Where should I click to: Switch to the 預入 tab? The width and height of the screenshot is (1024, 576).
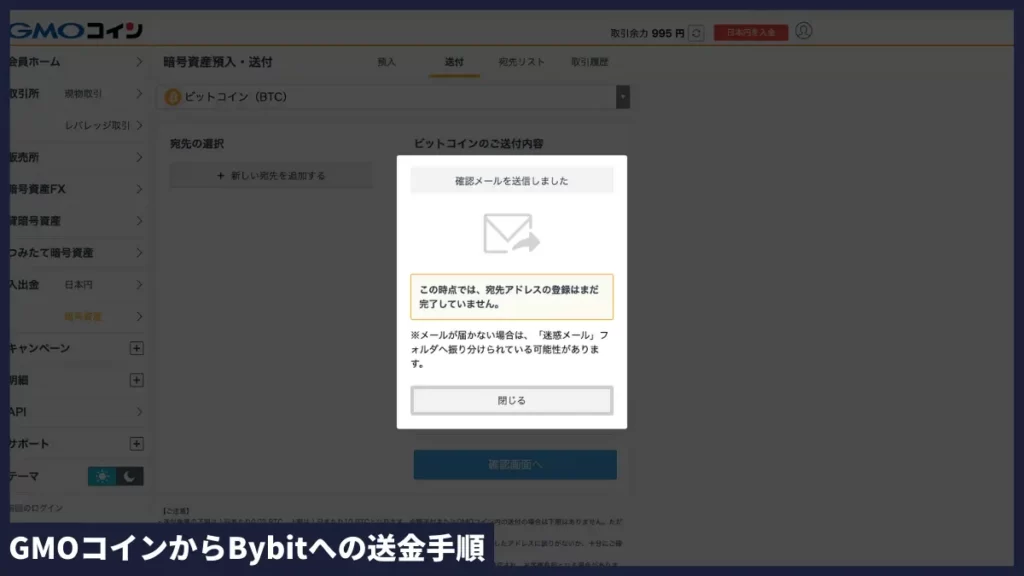point(387,62)
